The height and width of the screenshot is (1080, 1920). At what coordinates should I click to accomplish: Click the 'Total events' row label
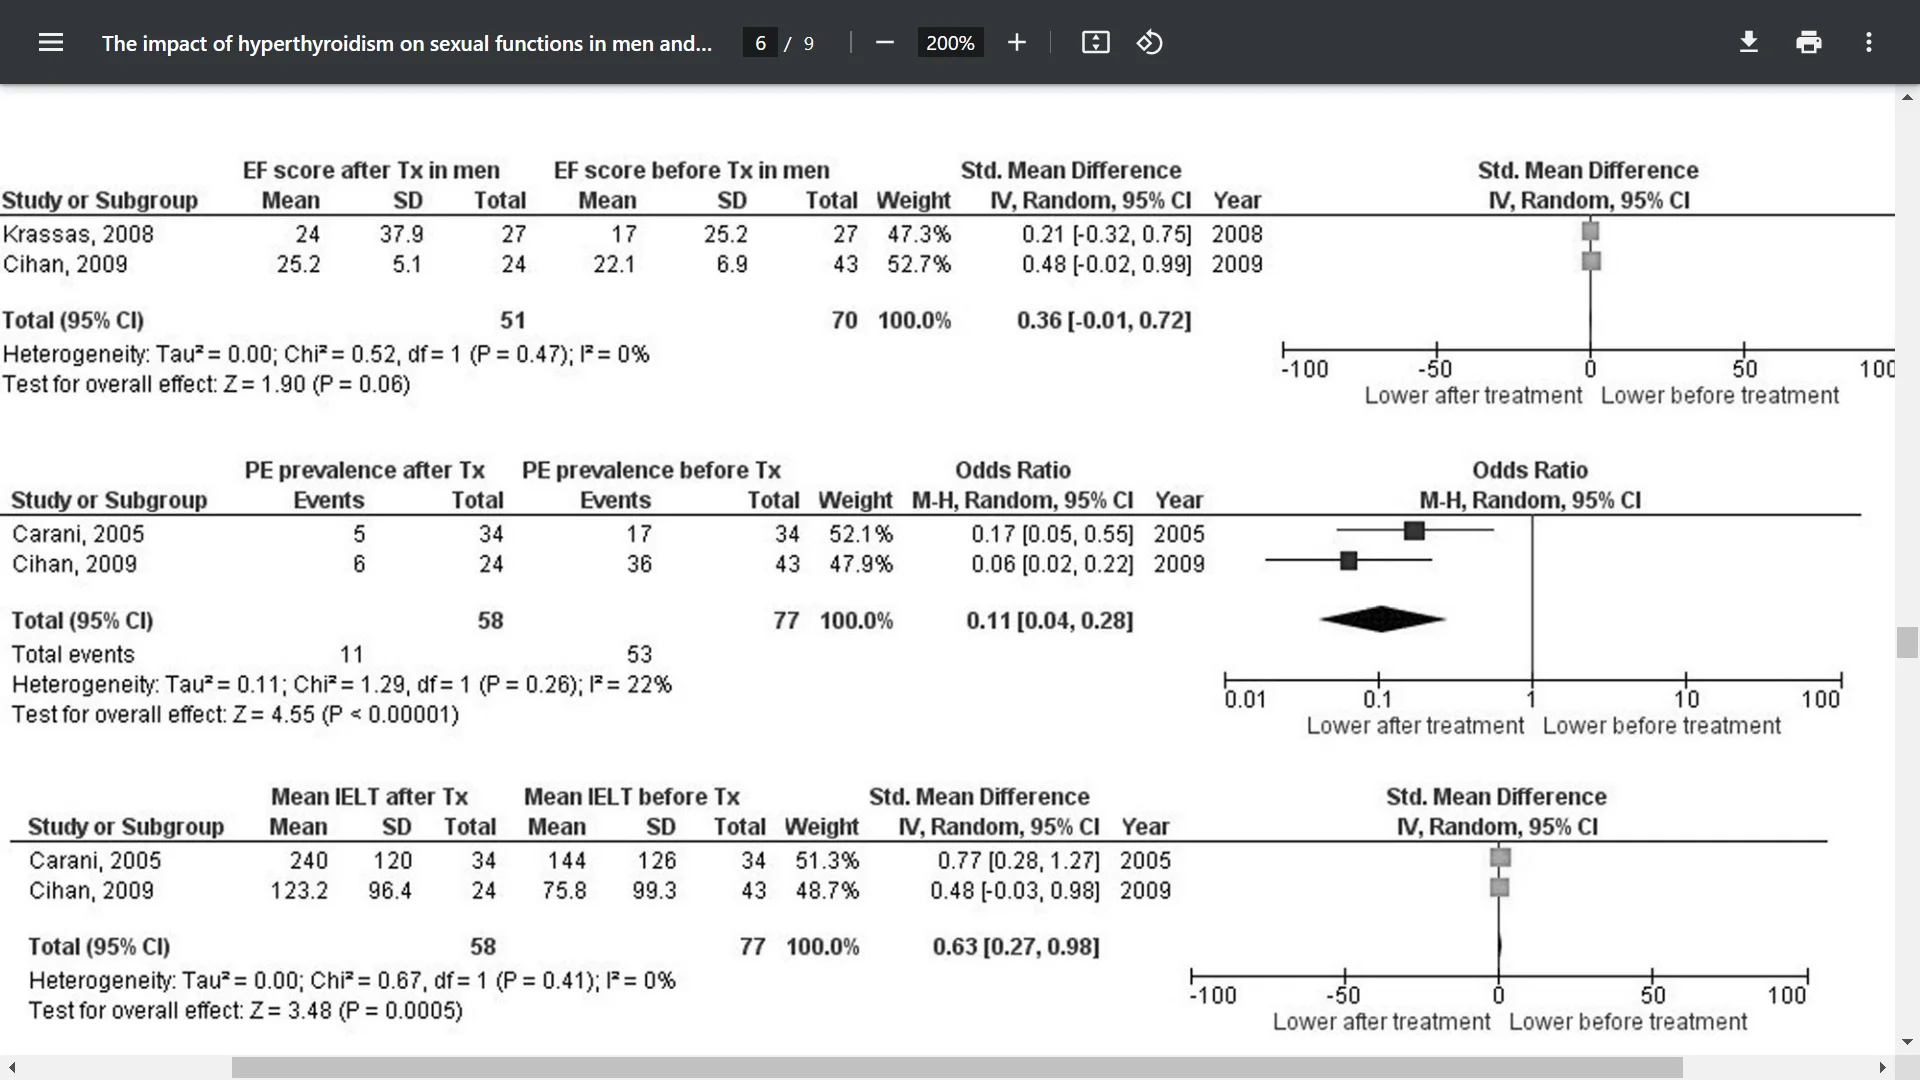tap(73, 655)
